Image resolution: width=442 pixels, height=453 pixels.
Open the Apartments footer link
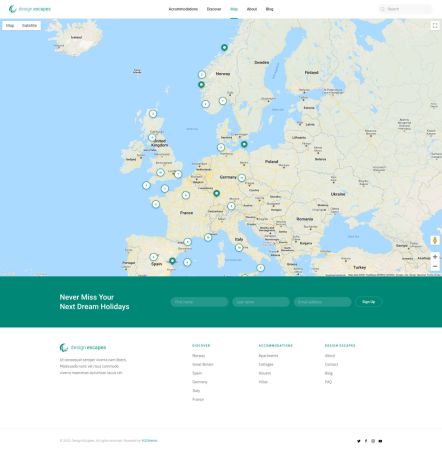coord(268,356)
